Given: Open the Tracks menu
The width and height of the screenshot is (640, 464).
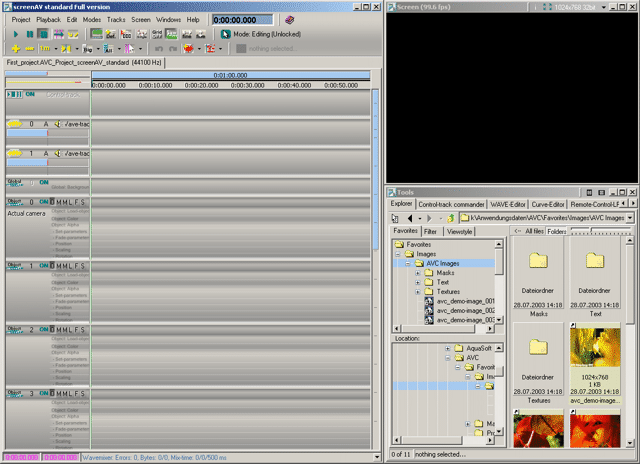Looking at the screenshot, I should pos(116,20).
